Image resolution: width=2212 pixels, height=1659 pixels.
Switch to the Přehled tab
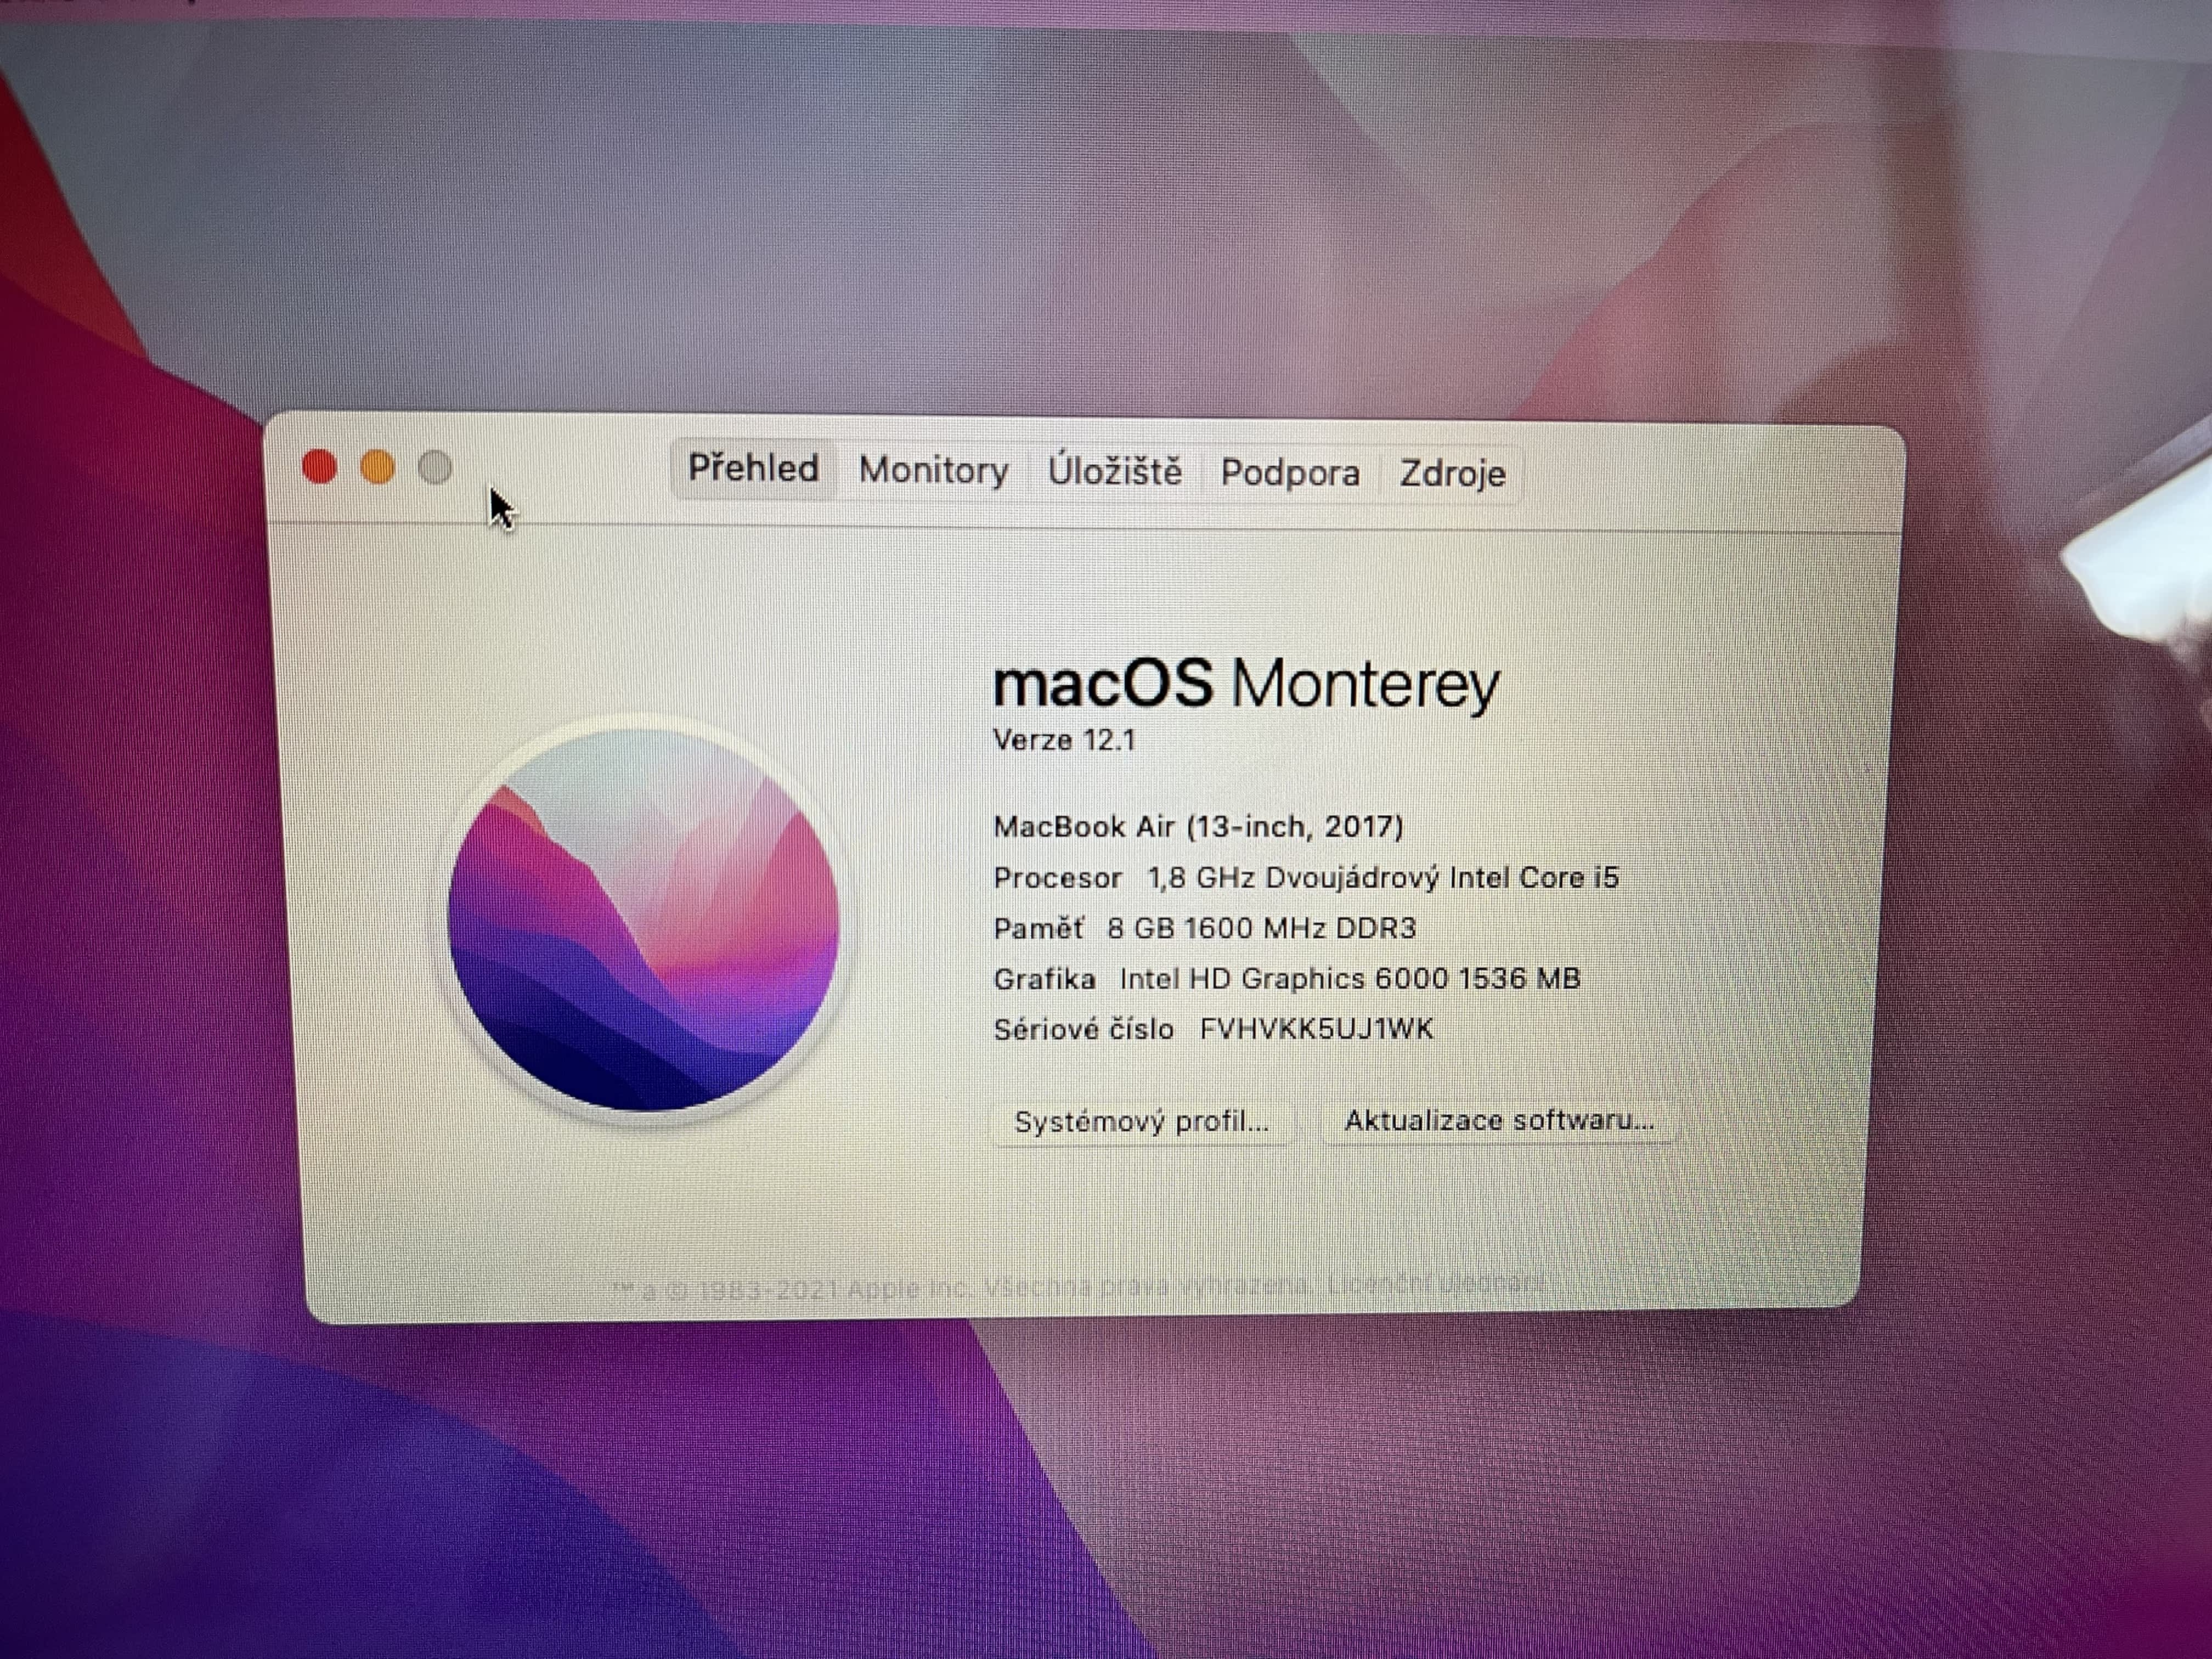pos(753,468)
